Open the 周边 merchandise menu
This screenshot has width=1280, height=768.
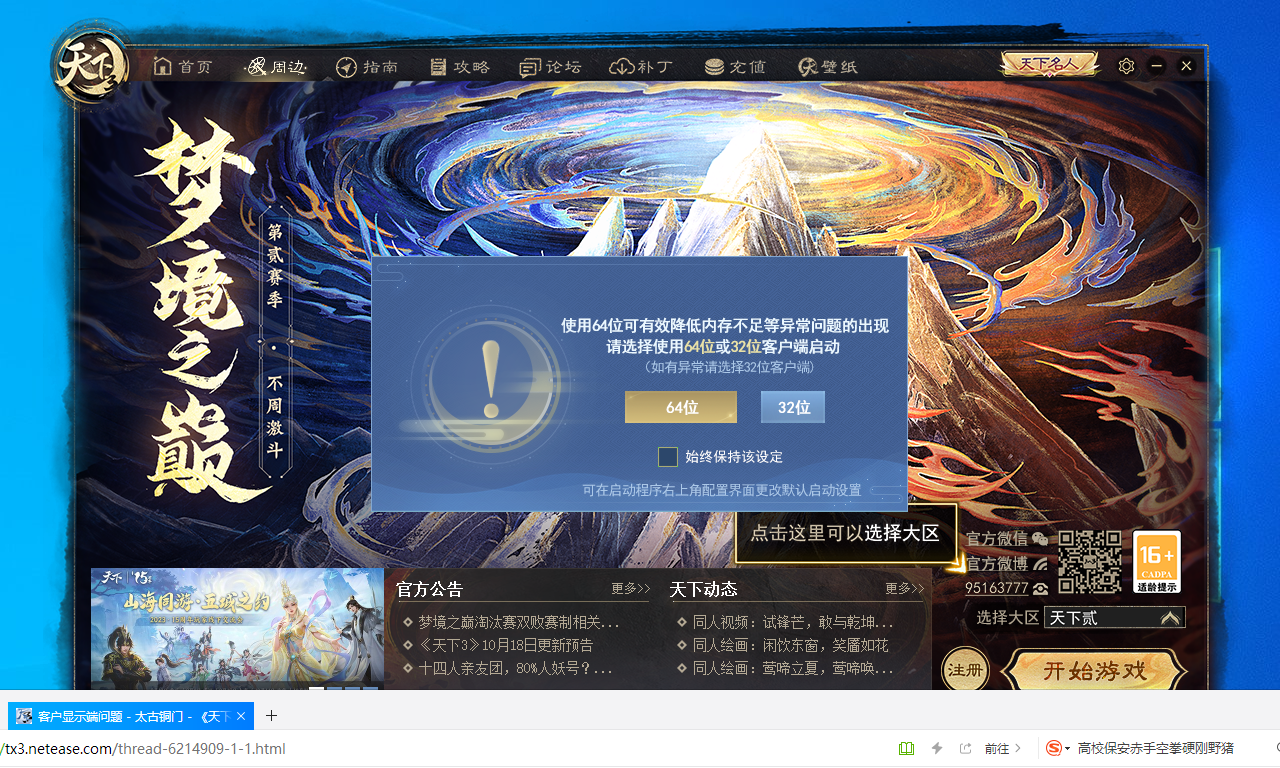pos(276,67)
